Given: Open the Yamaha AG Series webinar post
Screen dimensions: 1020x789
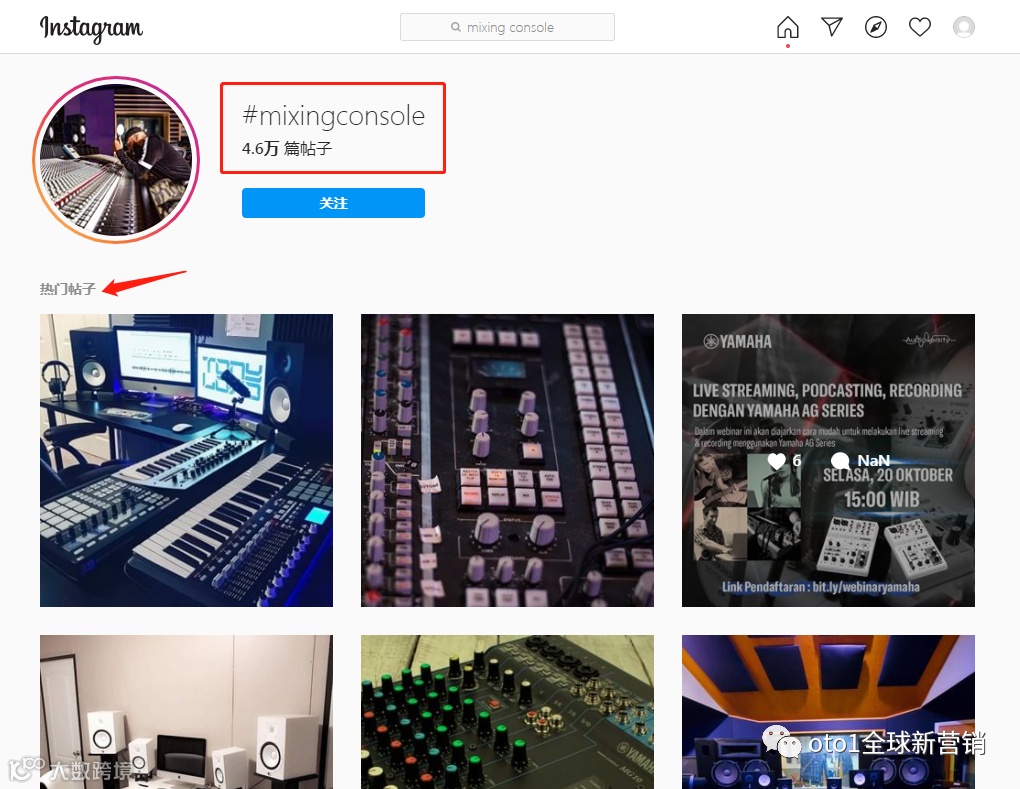Looking at the screenshot, I should point(828,461).
